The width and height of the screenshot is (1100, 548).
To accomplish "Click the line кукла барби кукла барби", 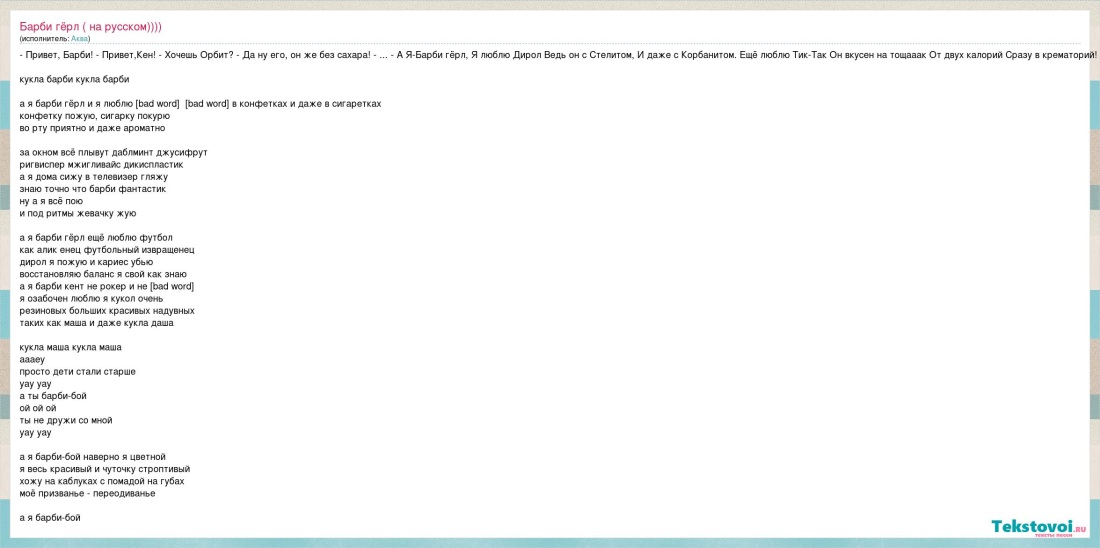I will pos(74,79).
